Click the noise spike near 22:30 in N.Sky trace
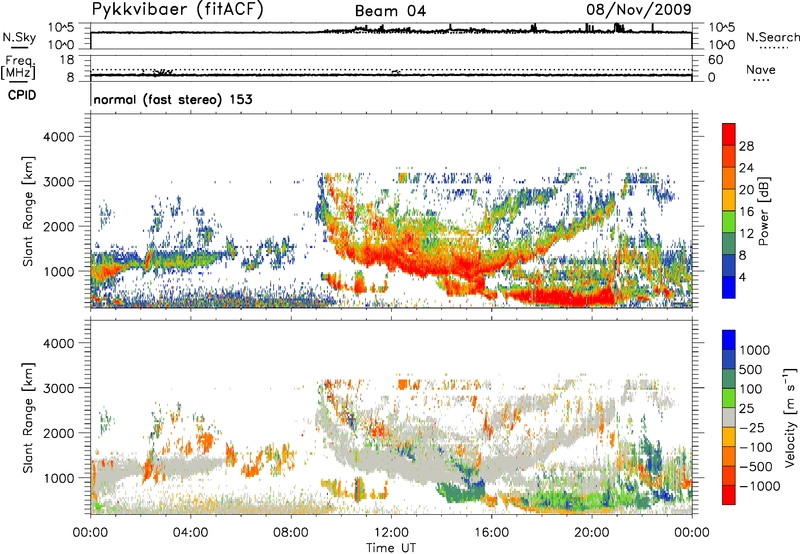800x554 pixels. [653, 28]
